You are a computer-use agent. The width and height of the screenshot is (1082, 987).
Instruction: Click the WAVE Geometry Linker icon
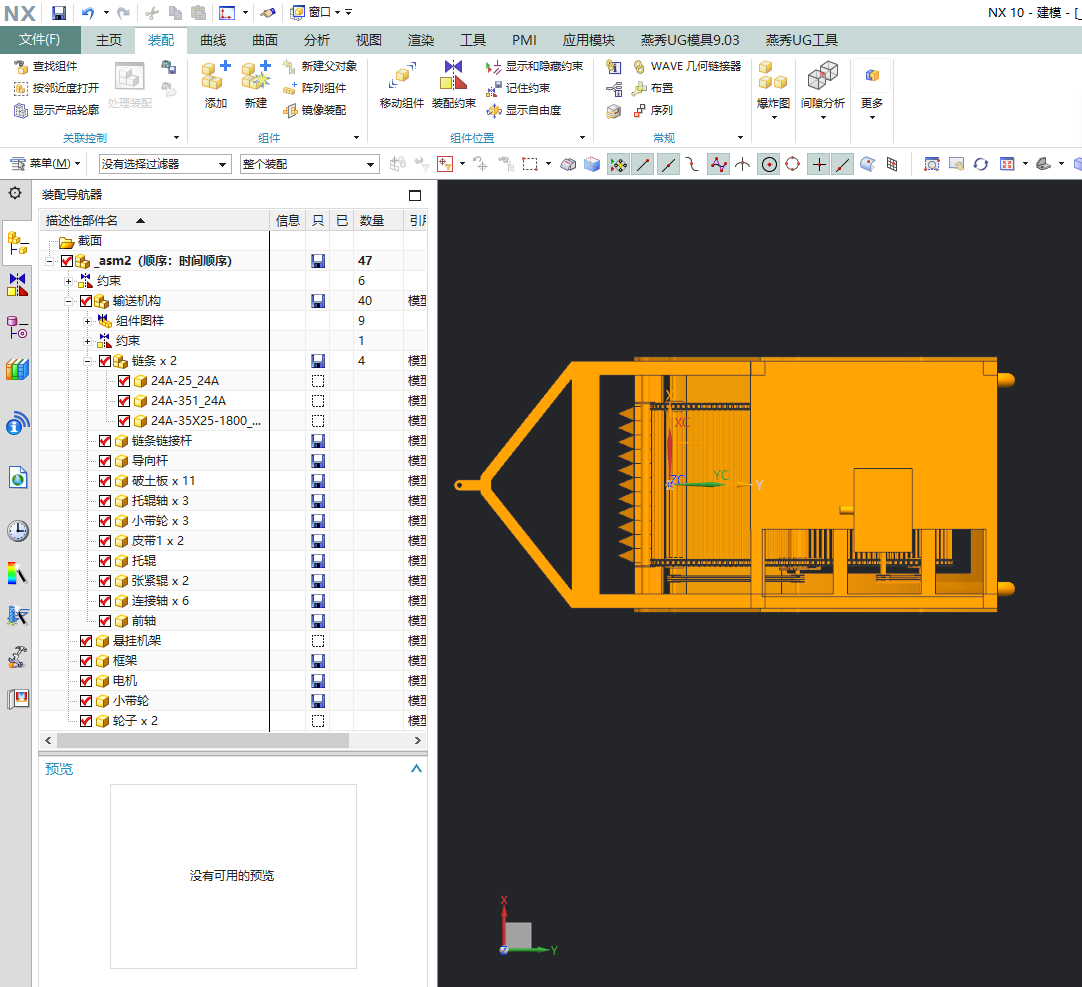639,66
